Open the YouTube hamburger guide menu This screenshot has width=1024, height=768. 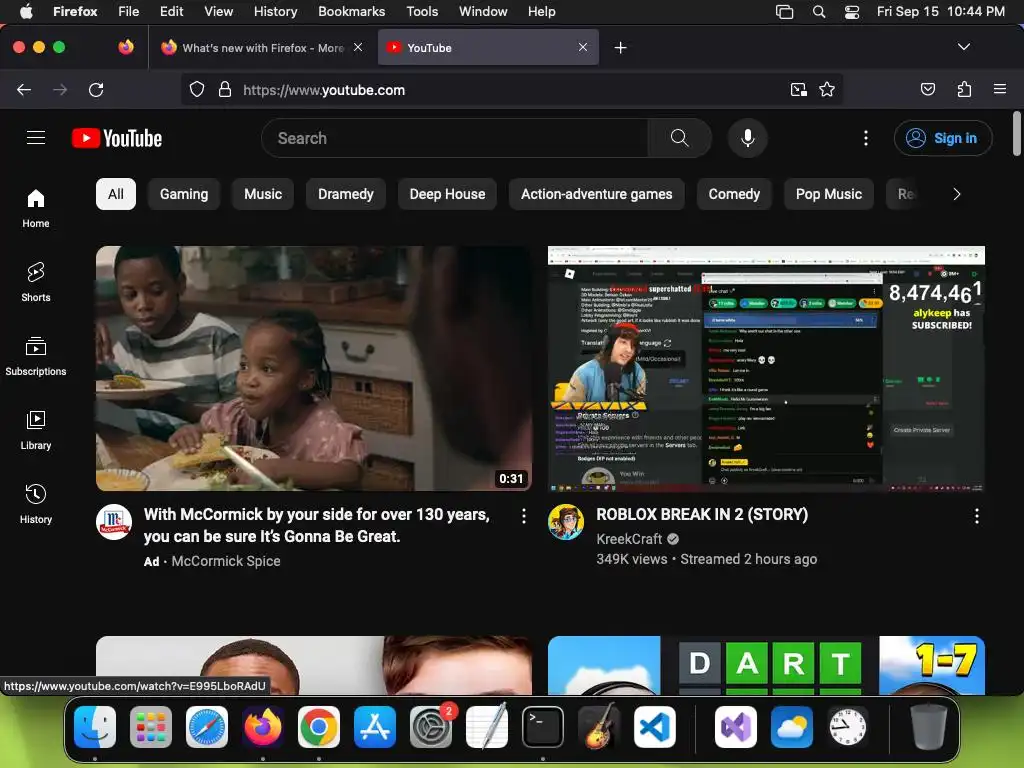tap(36, 138)
